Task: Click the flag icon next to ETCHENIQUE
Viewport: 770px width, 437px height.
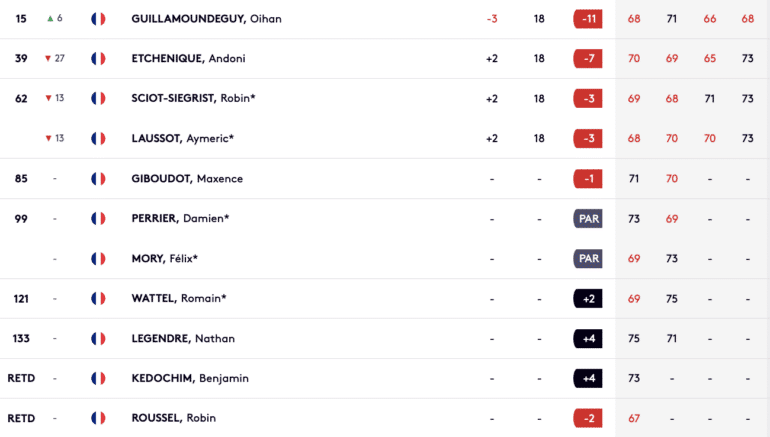Action: (x=98, y=58)
